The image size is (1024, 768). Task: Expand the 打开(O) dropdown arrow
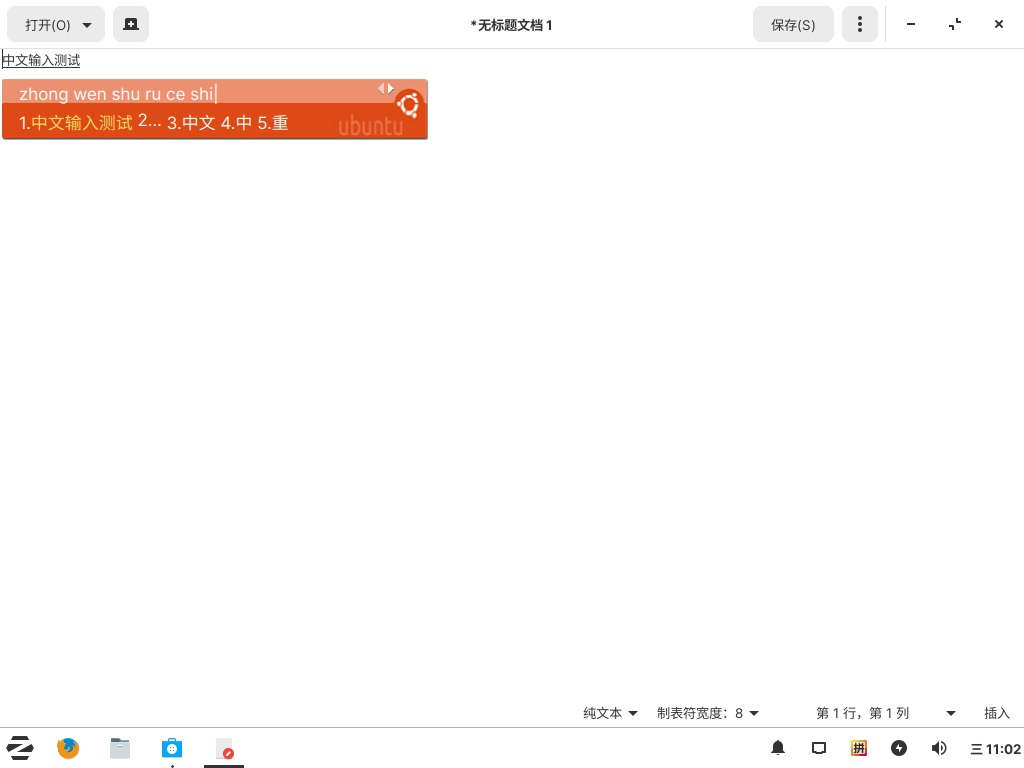click(87, 24)
